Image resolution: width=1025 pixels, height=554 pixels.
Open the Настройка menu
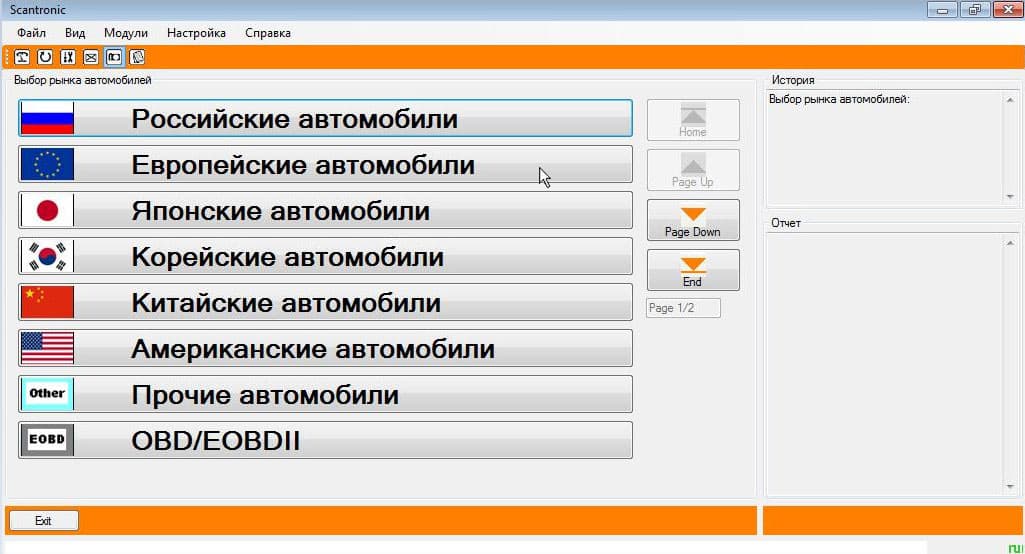click(196, 33)
